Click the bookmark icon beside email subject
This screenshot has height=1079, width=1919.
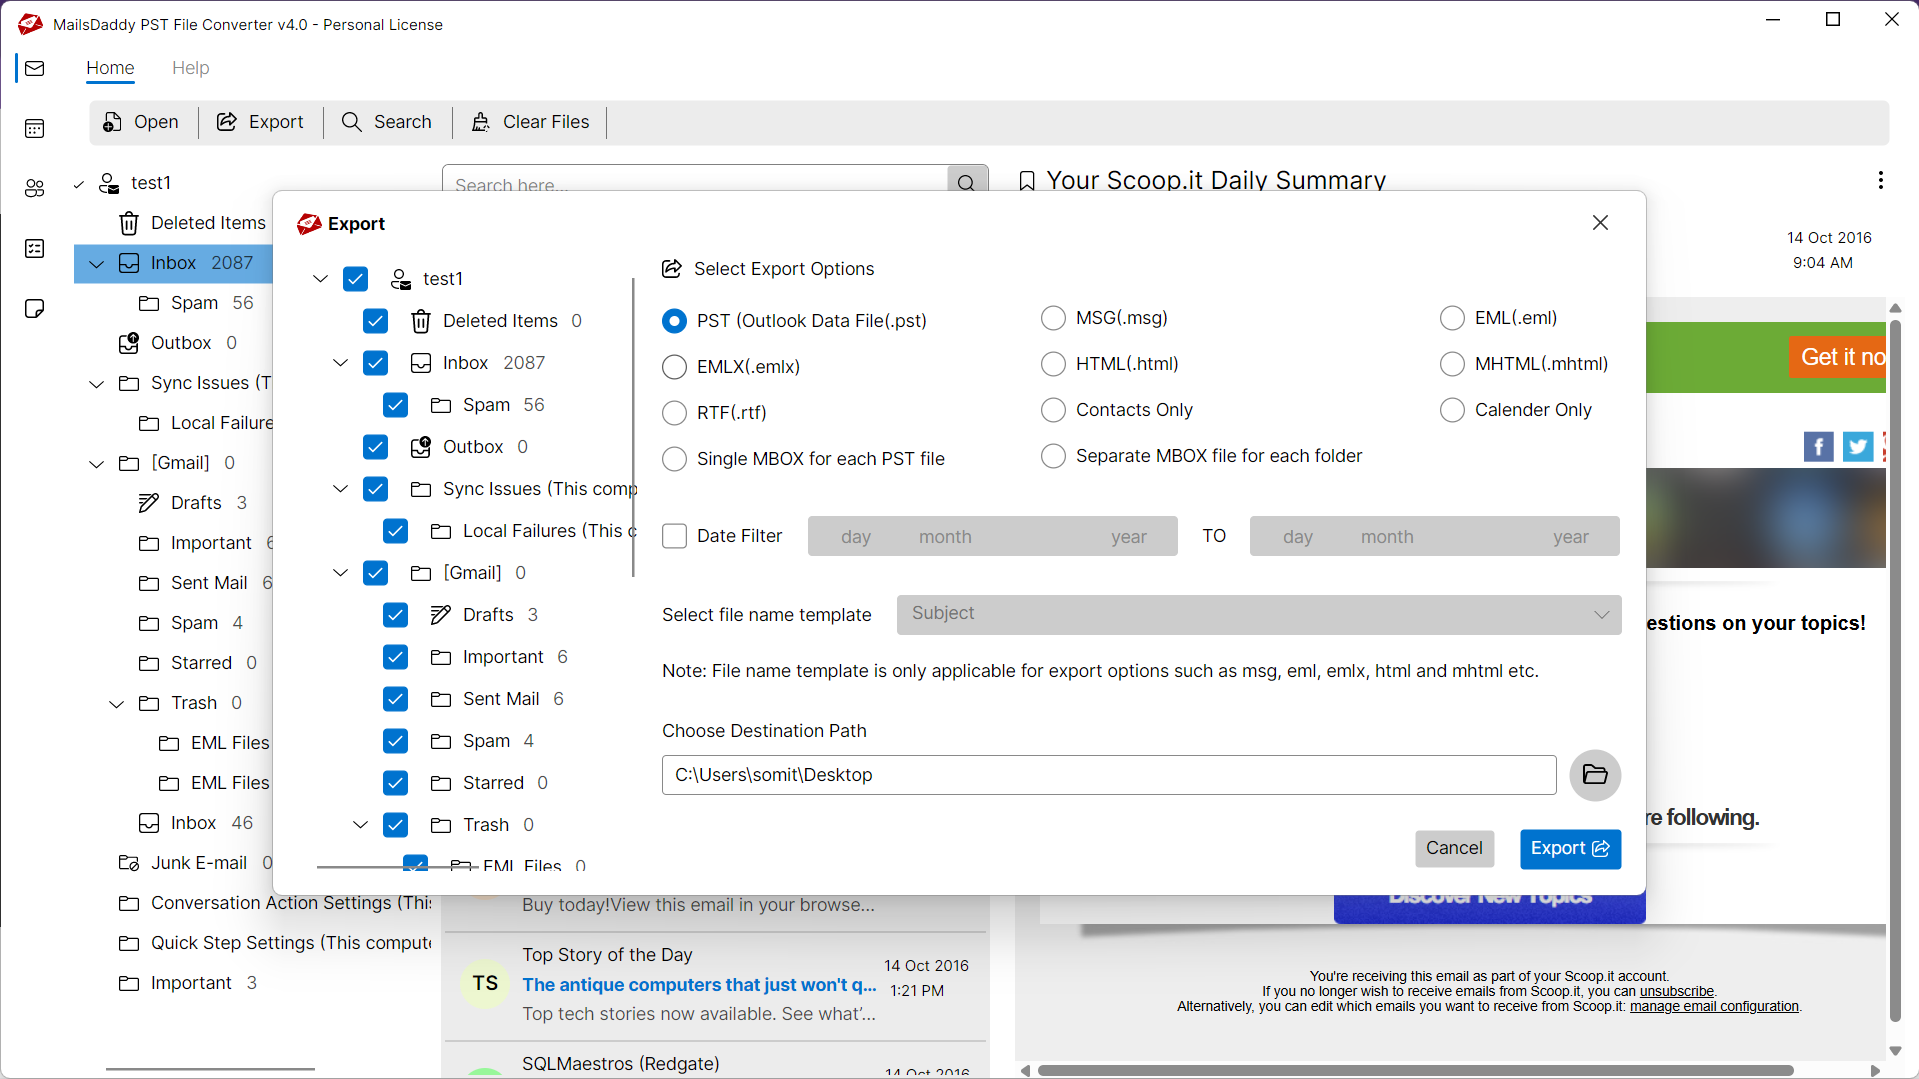coord(1026,181)
